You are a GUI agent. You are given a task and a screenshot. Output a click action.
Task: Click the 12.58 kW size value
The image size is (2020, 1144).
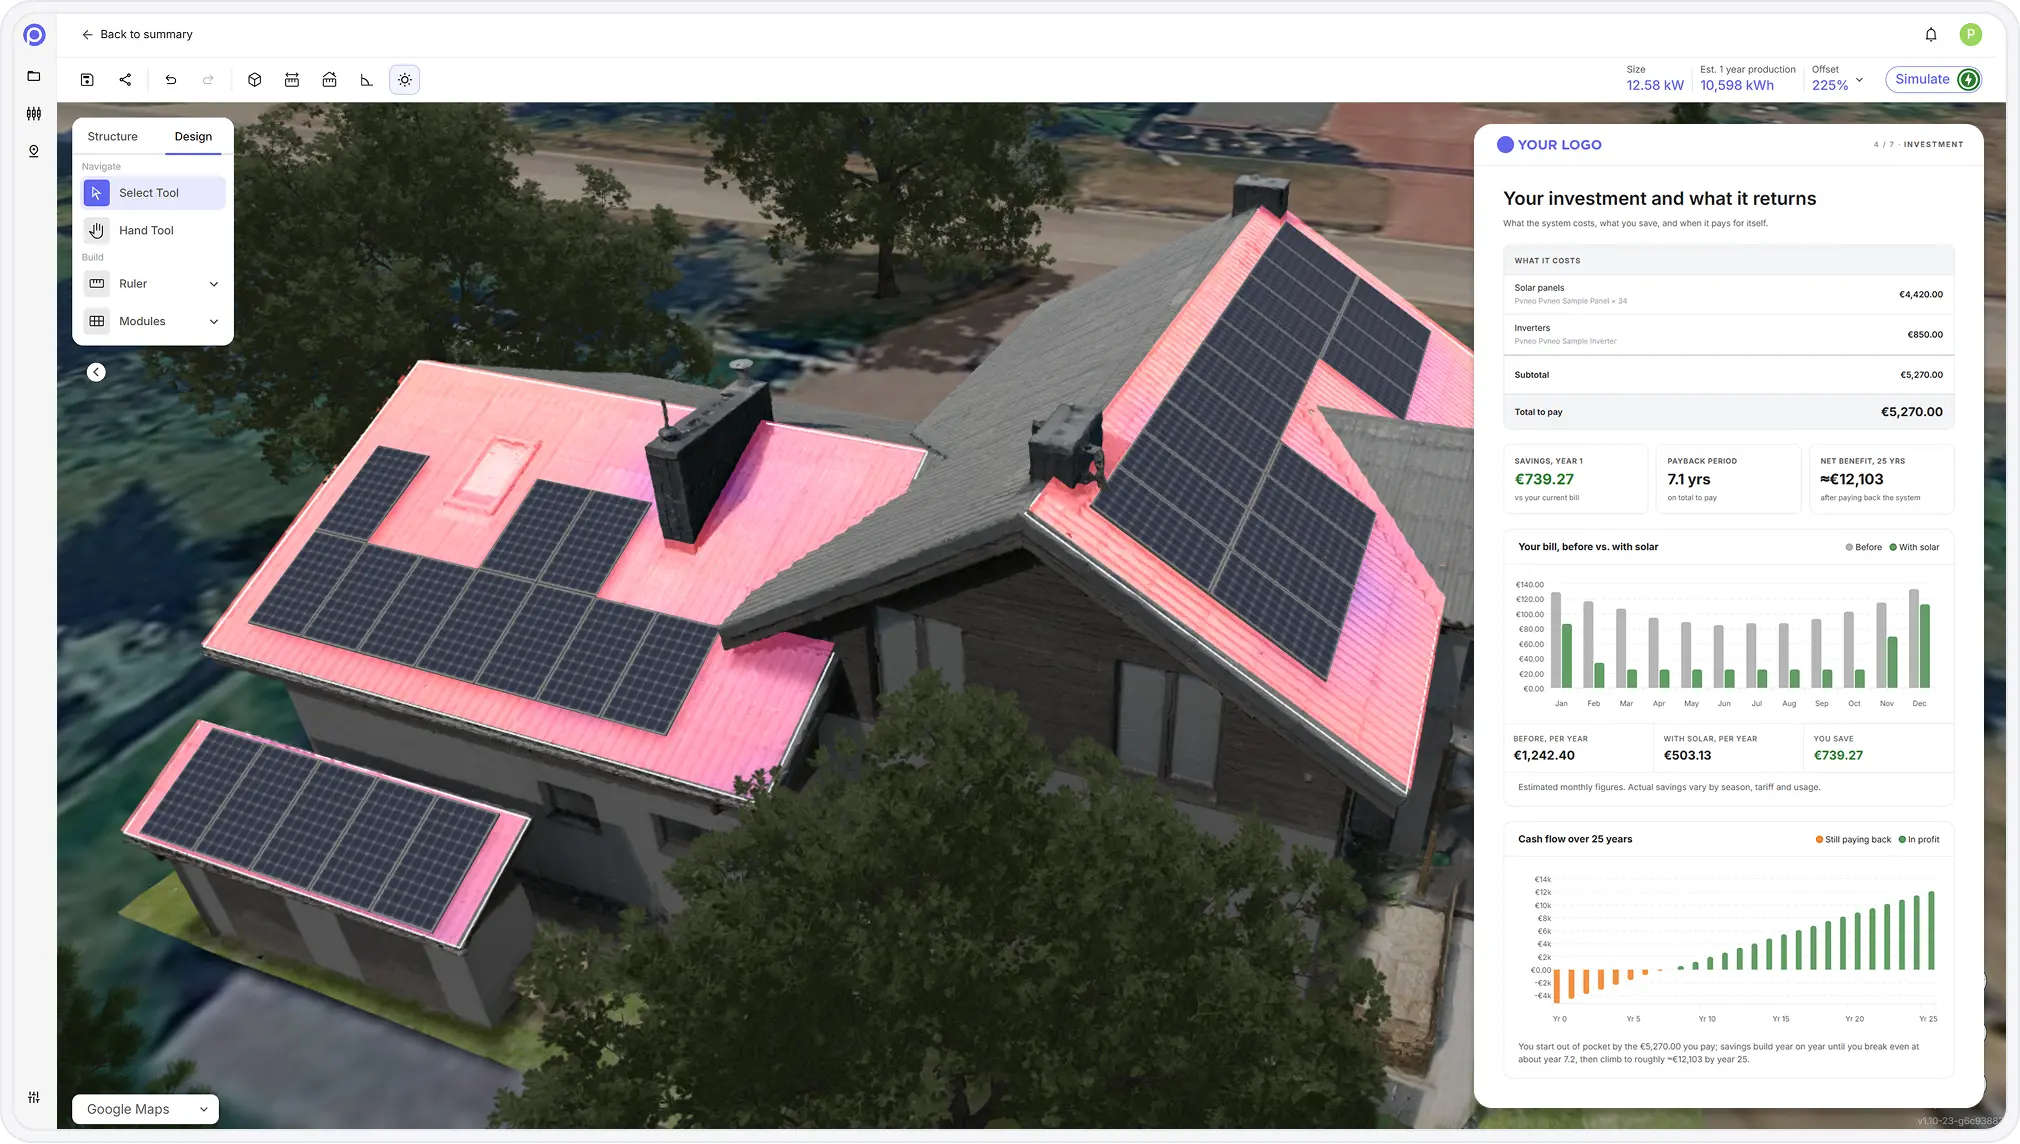(1655, 86)
